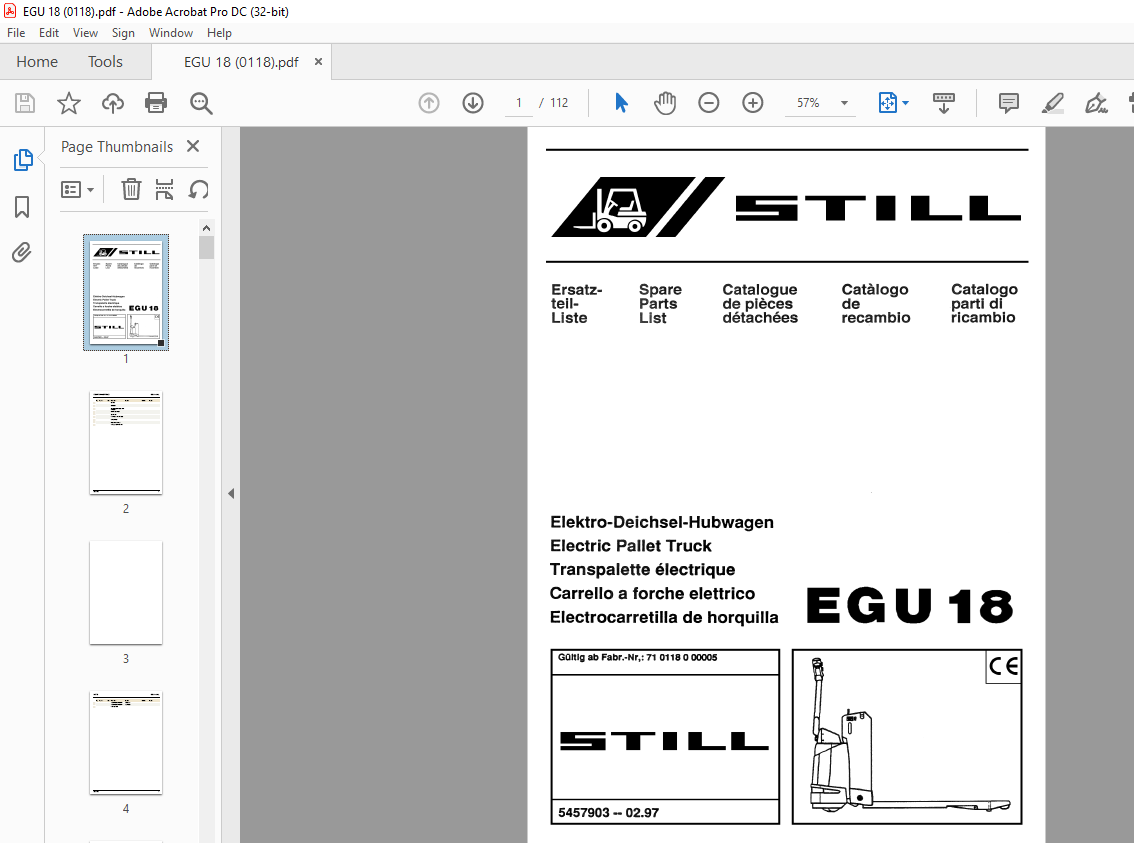
Task: Switch to the Home tab
Action: click(x=37, y=62)
